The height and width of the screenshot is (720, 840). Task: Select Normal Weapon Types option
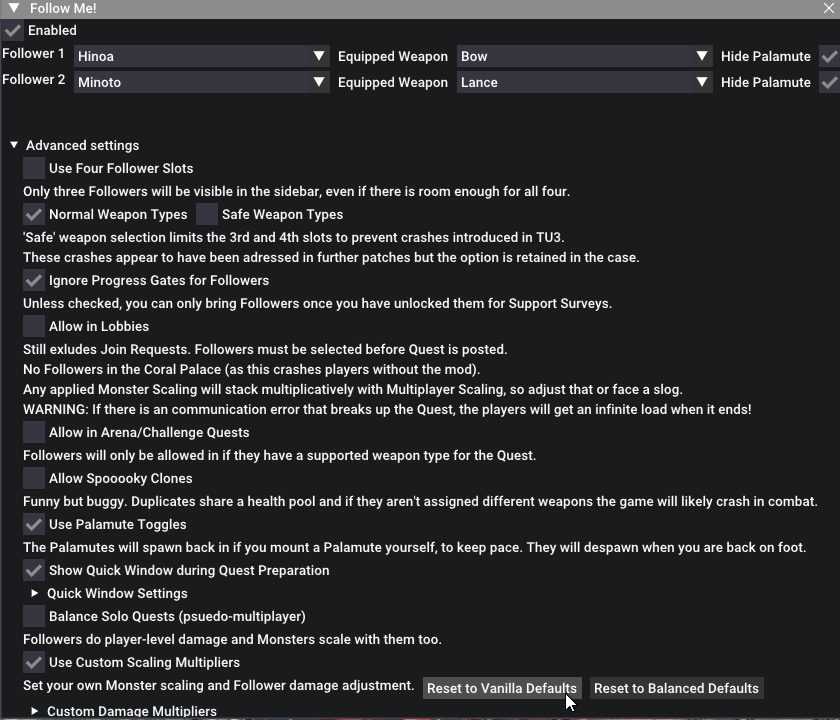(x=34, y=214)
